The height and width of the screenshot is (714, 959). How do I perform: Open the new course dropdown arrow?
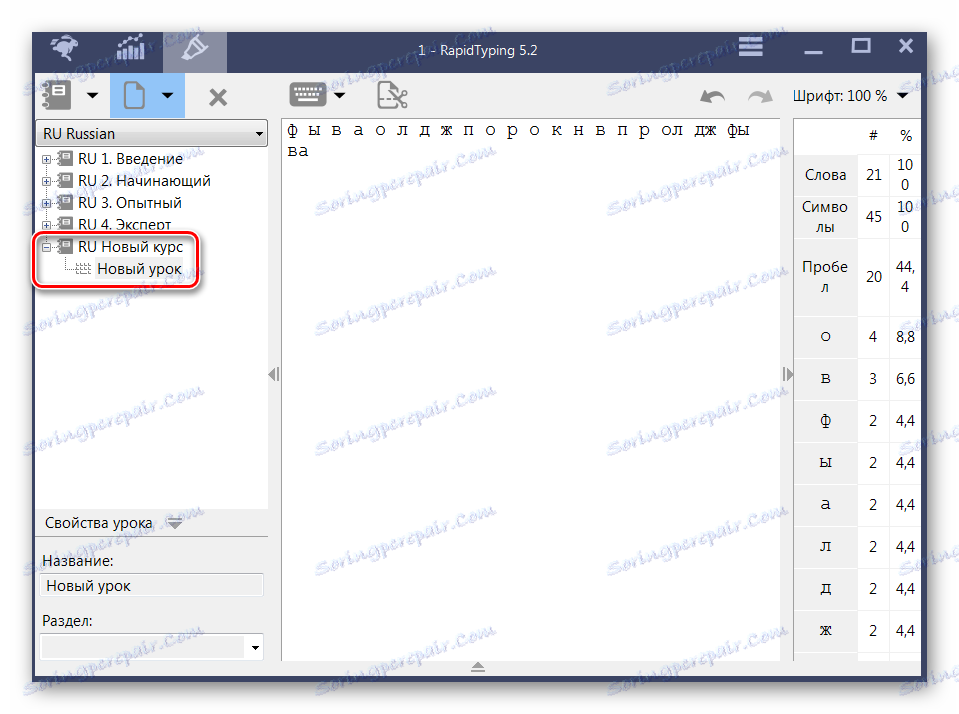[92, 95]
